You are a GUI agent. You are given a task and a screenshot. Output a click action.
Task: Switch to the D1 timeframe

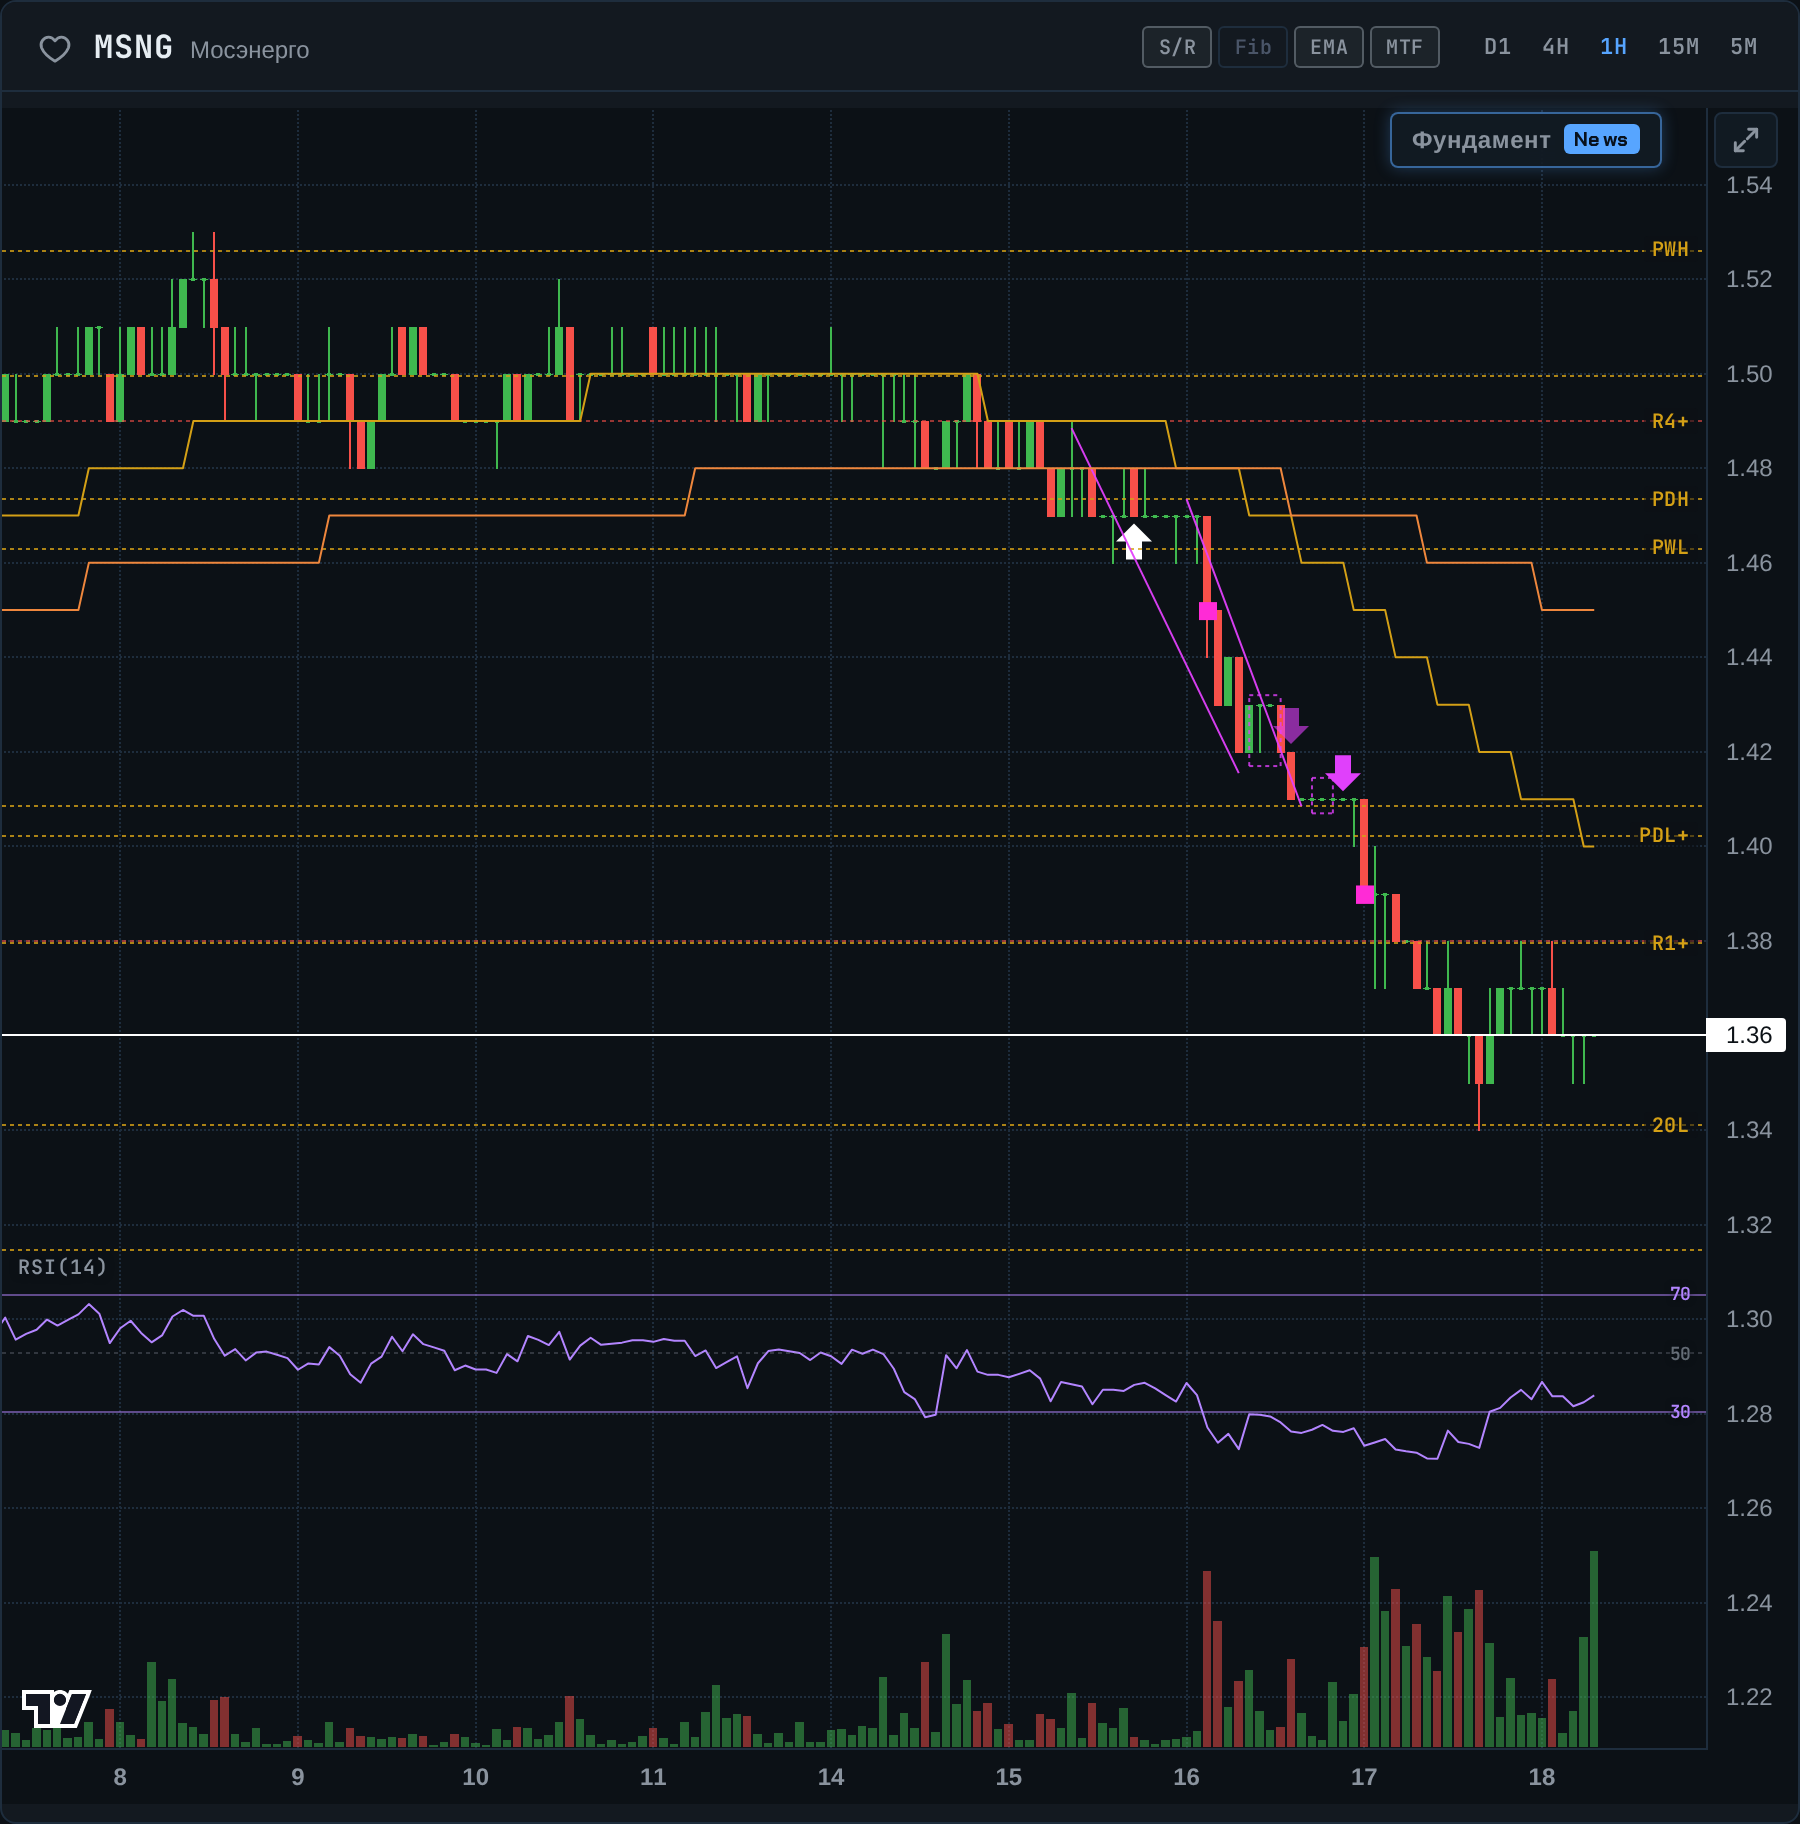click(1497, 47)
